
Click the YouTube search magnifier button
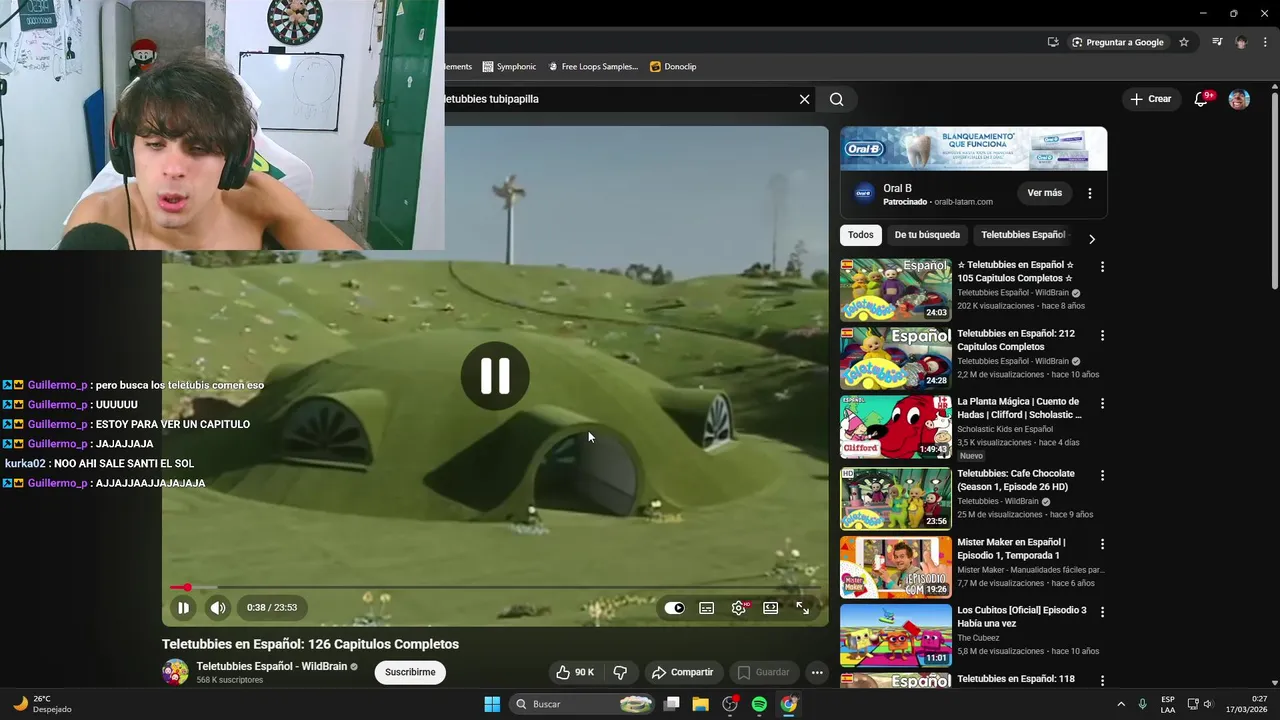tap(837, 99)
